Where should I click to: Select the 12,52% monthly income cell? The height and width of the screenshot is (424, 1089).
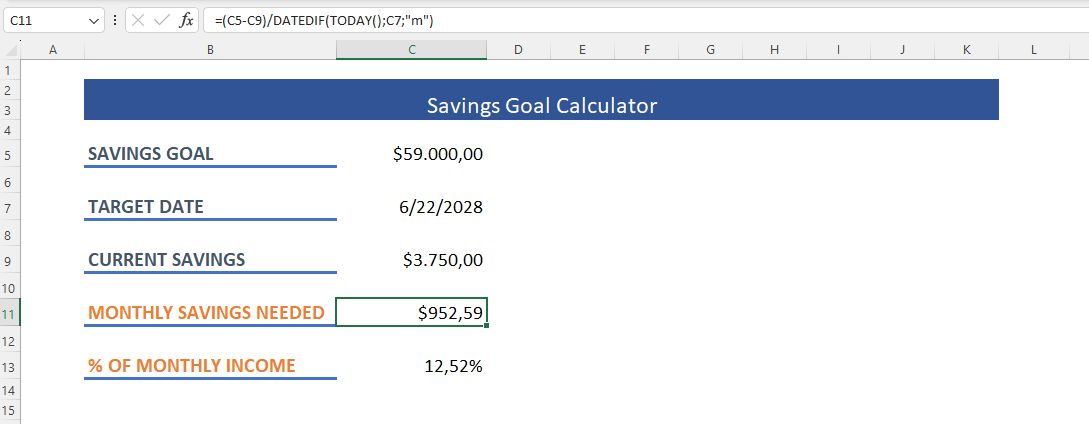(411, 366)
